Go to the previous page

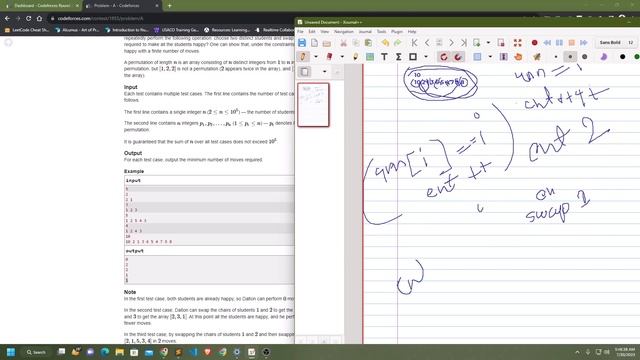(x=427, y=42)
